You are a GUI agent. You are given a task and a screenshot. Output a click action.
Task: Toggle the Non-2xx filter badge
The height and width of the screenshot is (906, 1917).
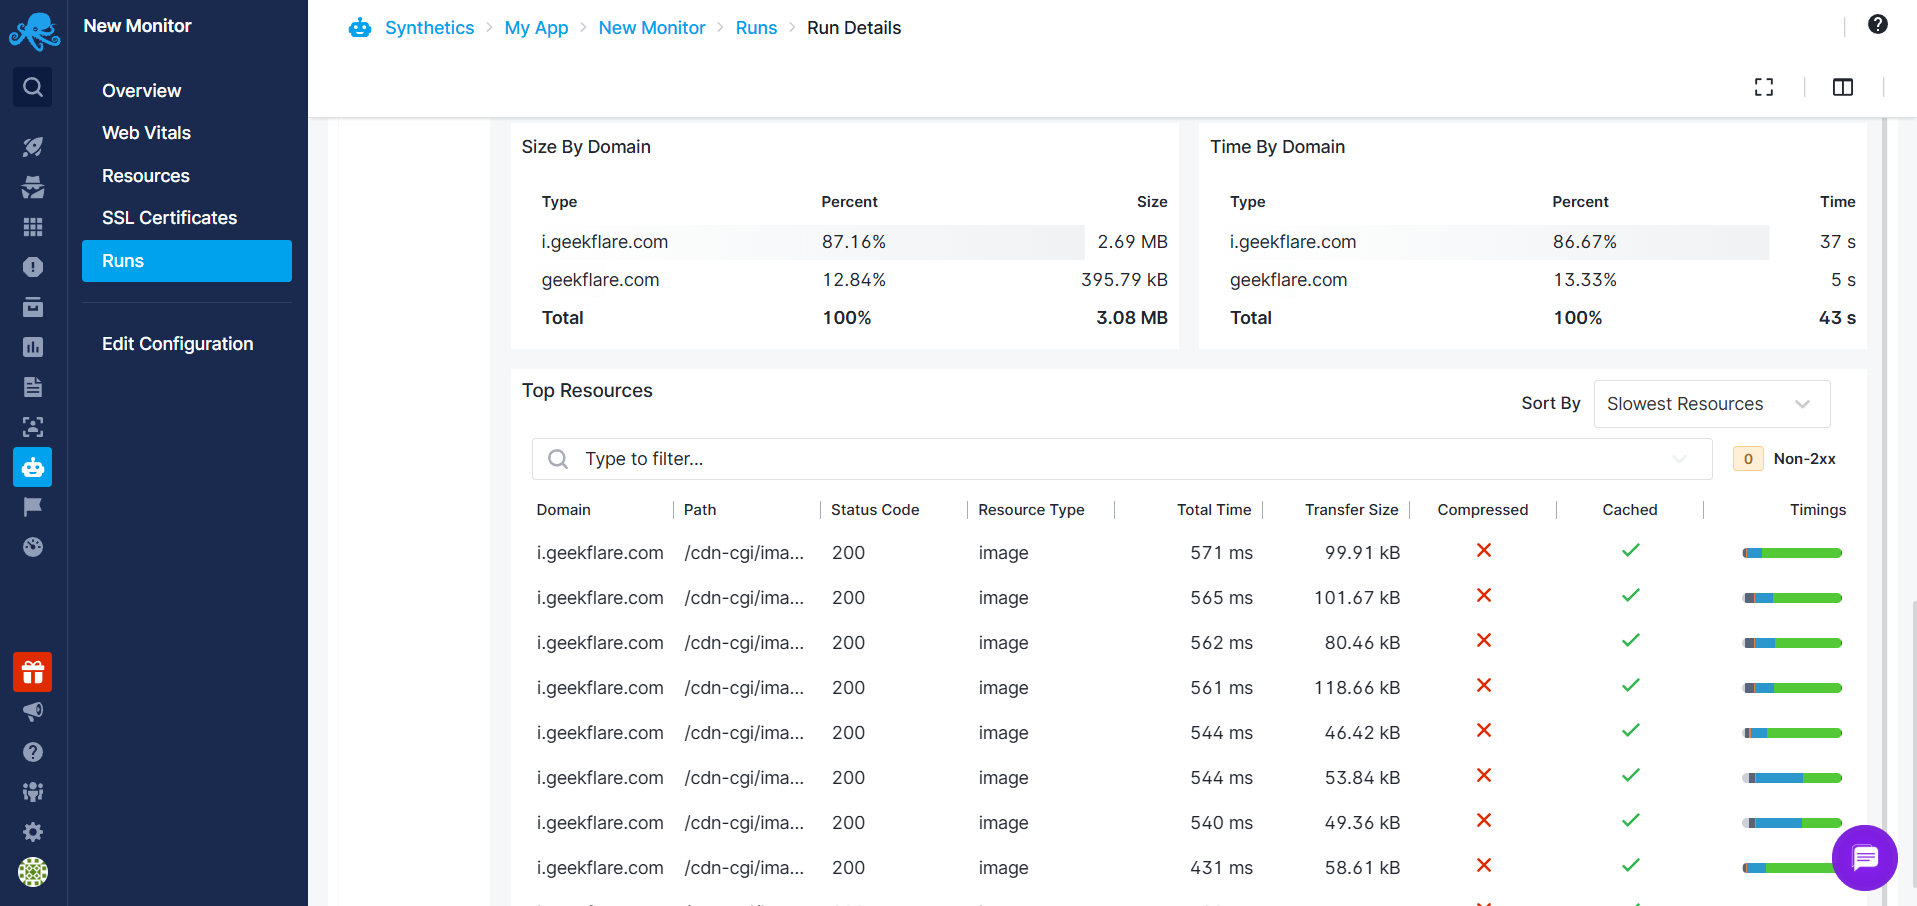point(1748,459)
